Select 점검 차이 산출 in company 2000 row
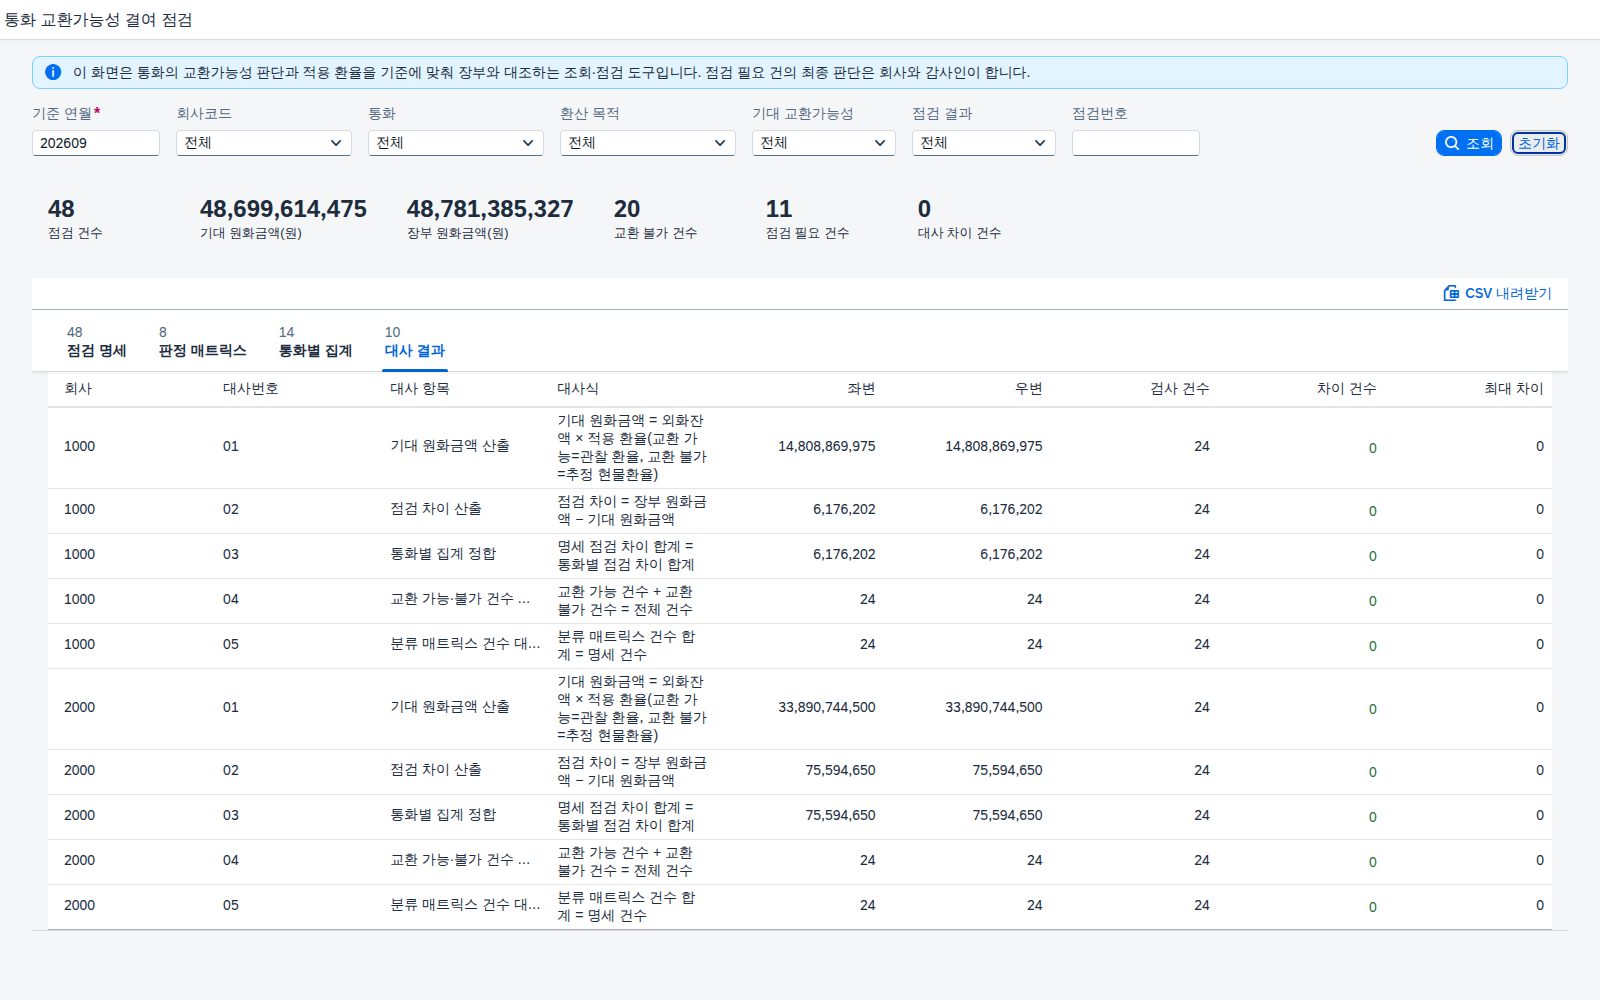 click(x=436, y=770)
